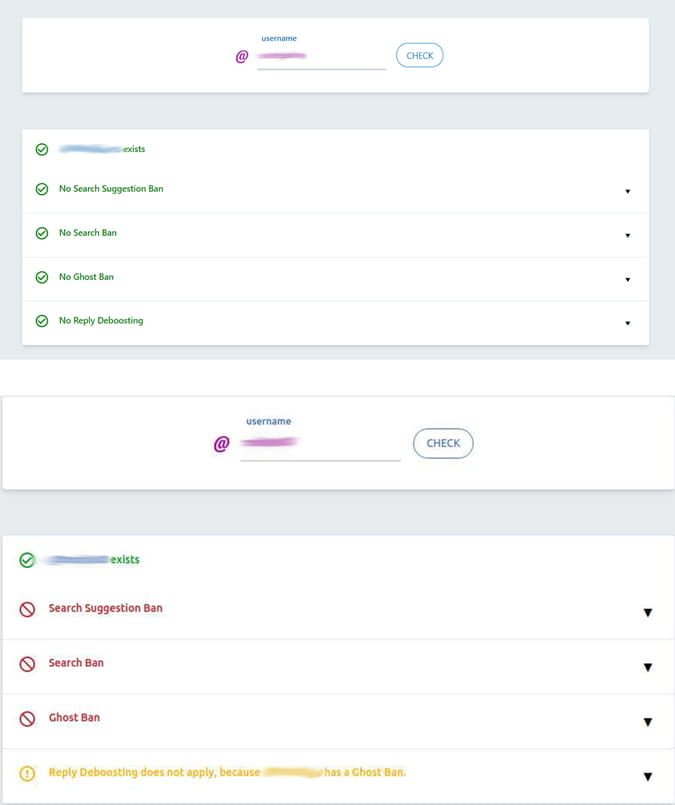Click the prohibition icon beside Search Suggestion Ban
675x805 pixels.
point(26,608)
